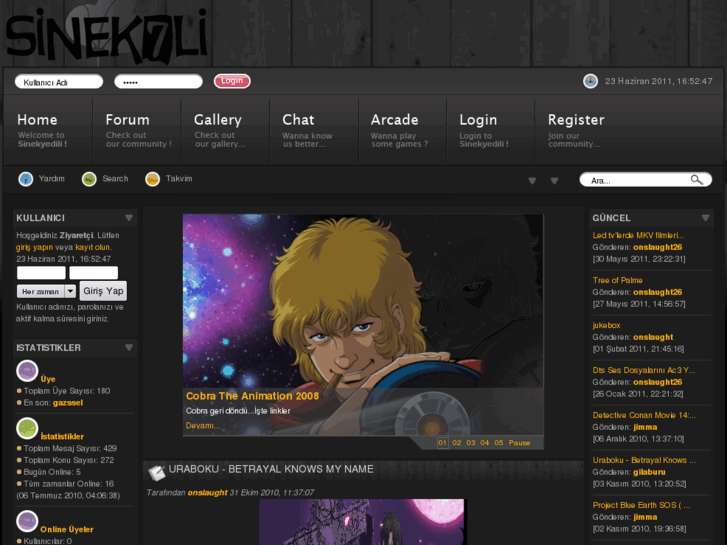727x545 pixels.
Task: Open URABOKU - BETRAYAL KNOWS MY NAME post title
Action: (x=271, y=469)
